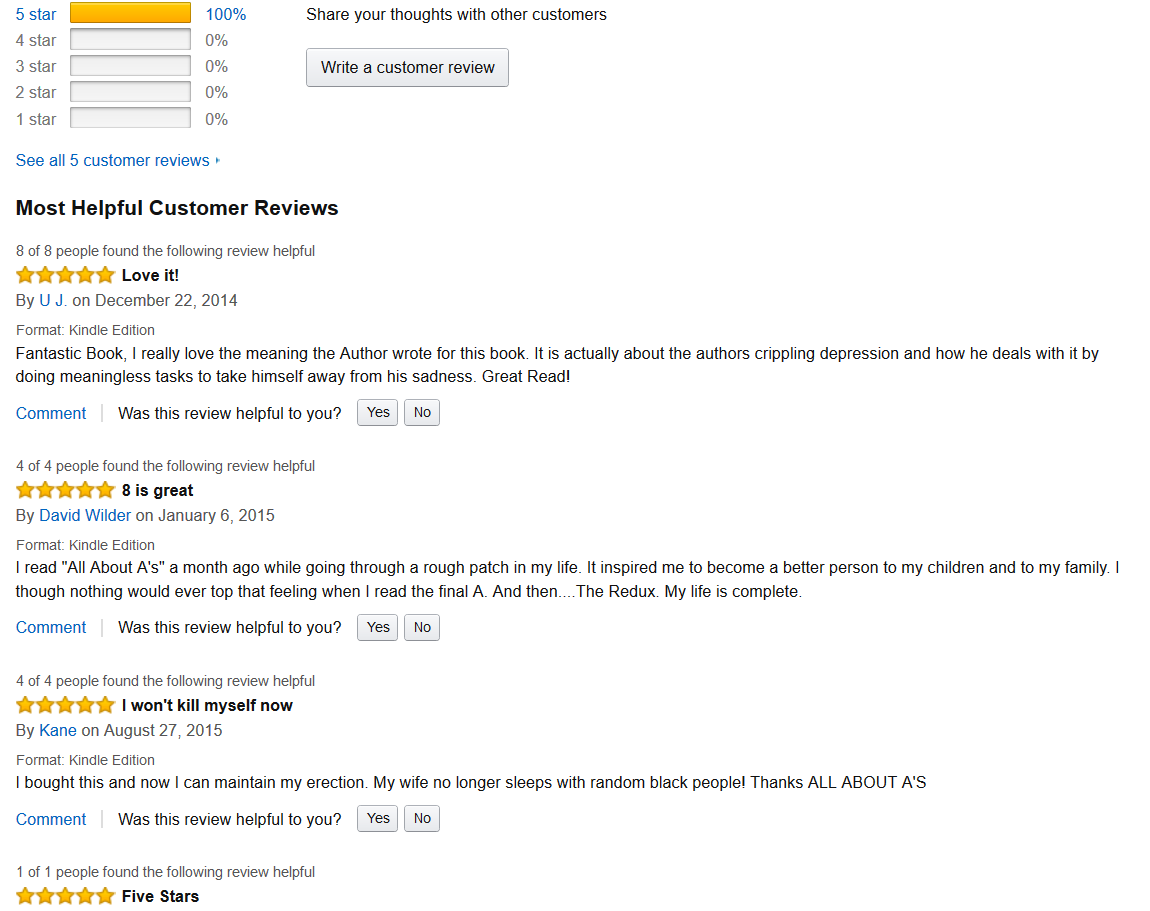The image size is (1150, 911).
Task: Open the 100% percentage link
Action: (225, 14)
